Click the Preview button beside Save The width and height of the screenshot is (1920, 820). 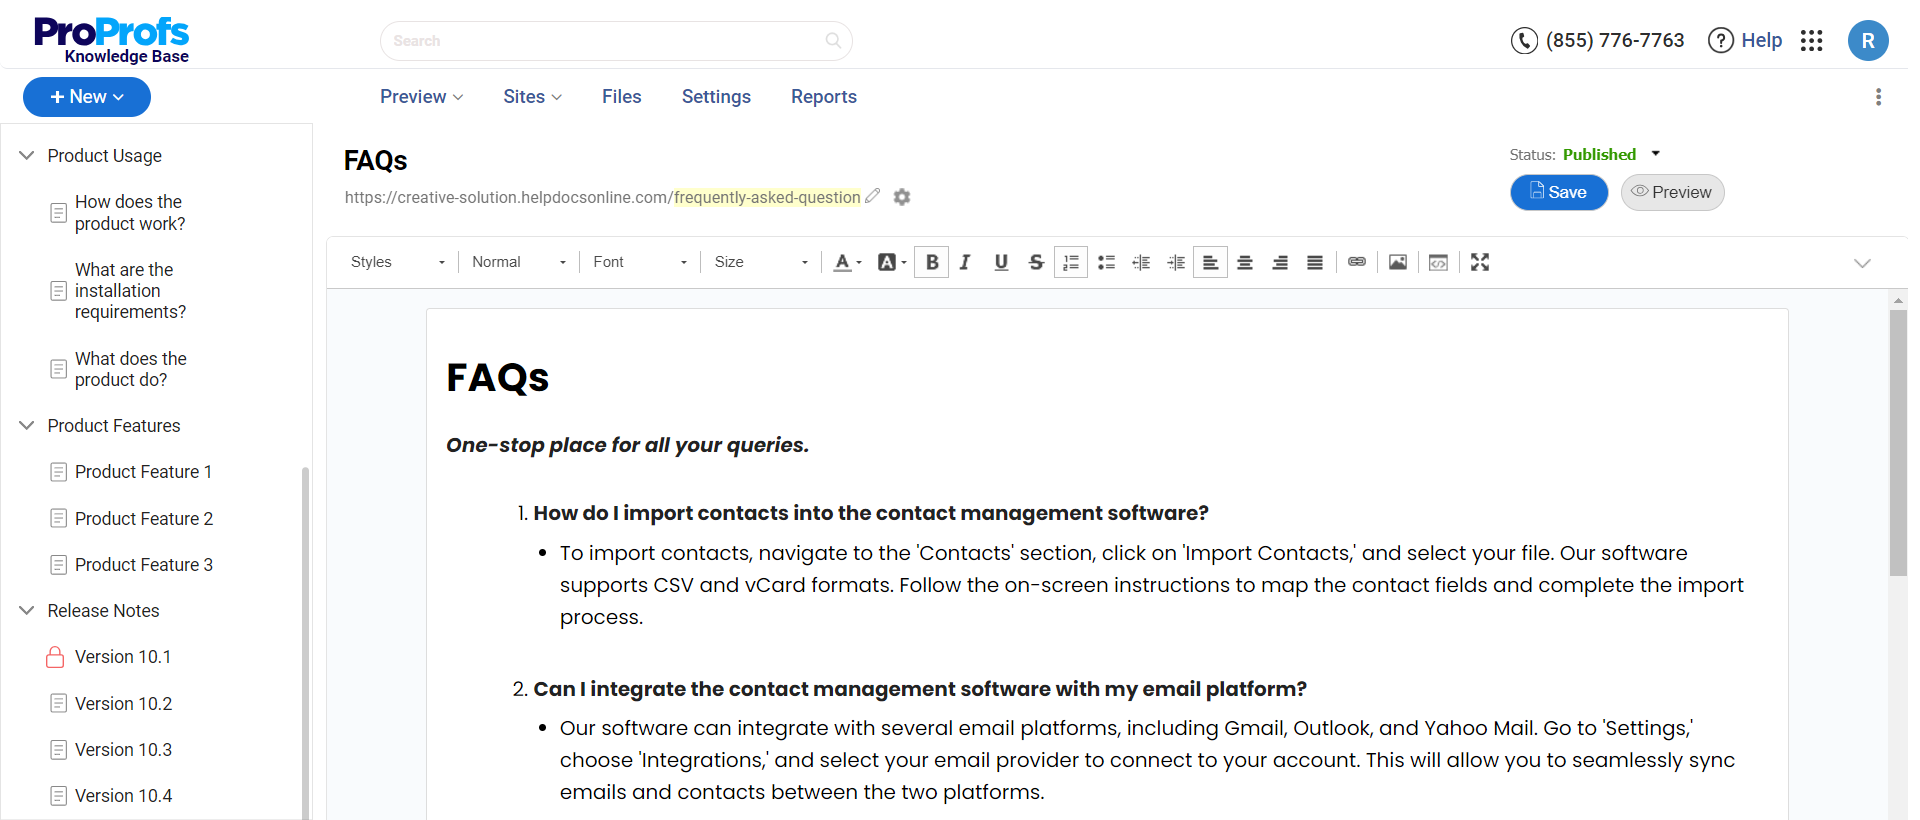pyautogui.click(x=1672, y=192)
